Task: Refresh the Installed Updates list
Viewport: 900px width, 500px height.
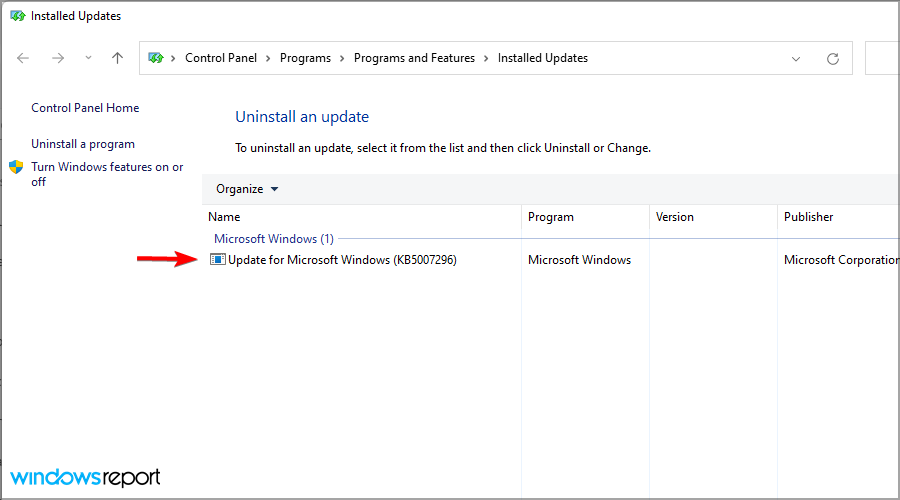Action: click(x=832, y=59)
